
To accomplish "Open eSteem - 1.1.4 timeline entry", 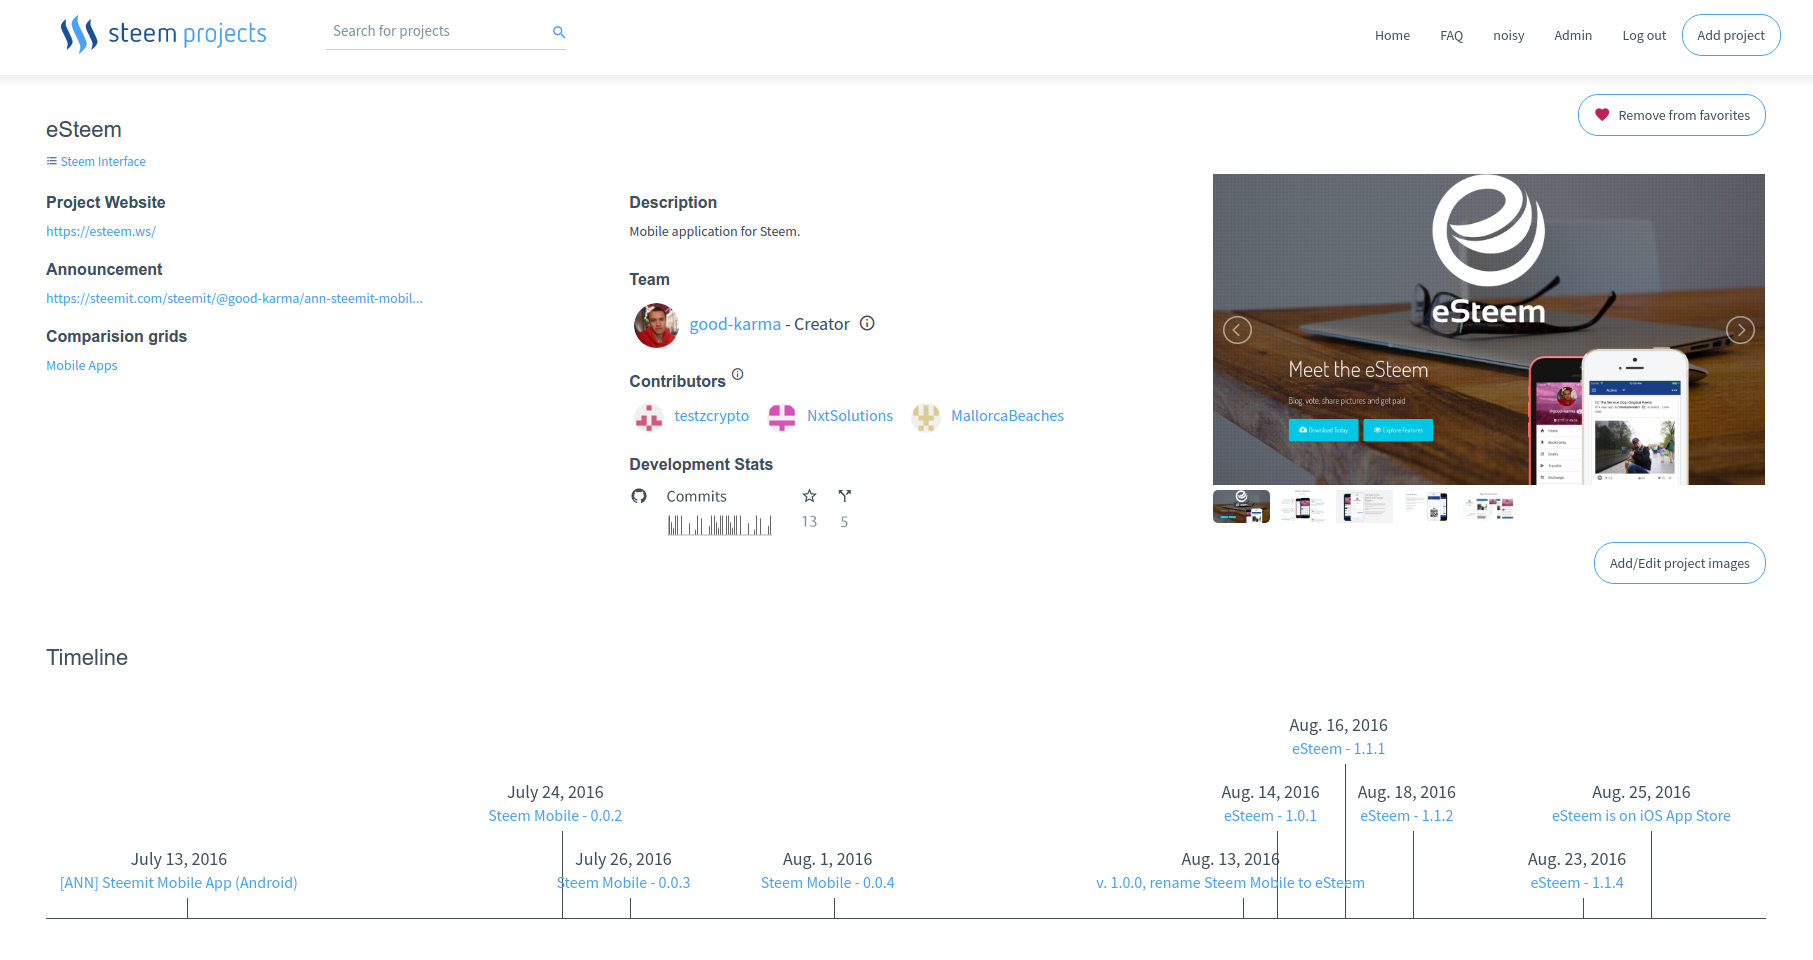I will tap(1576, 883).
